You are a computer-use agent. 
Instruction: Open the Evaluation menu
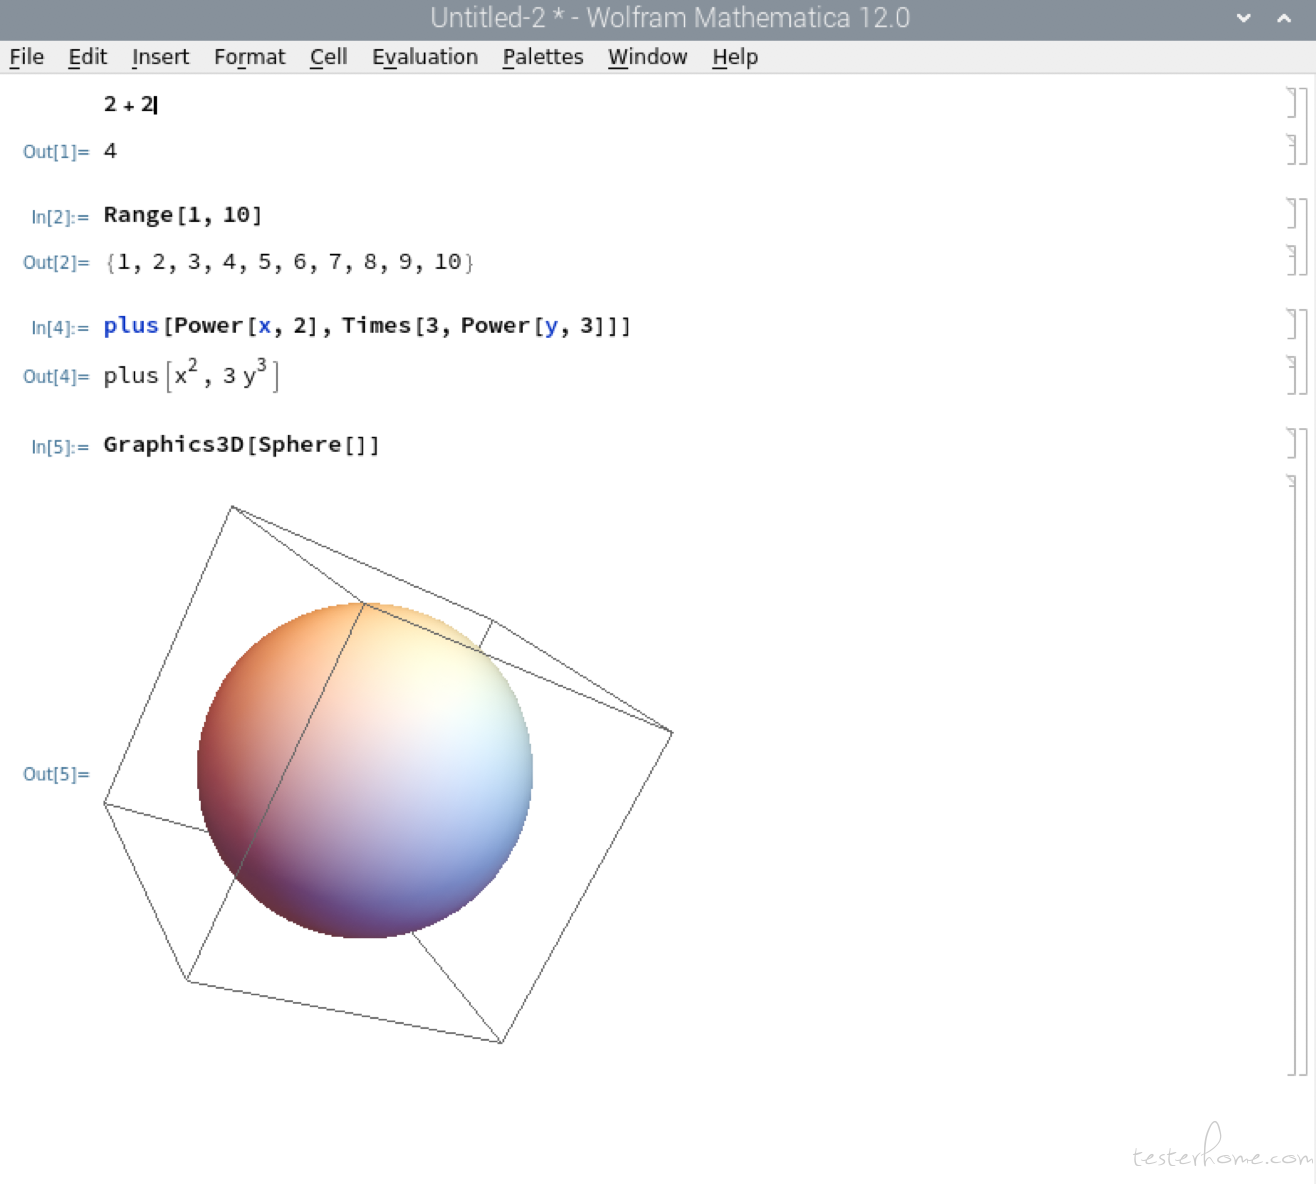click(425, 57)
